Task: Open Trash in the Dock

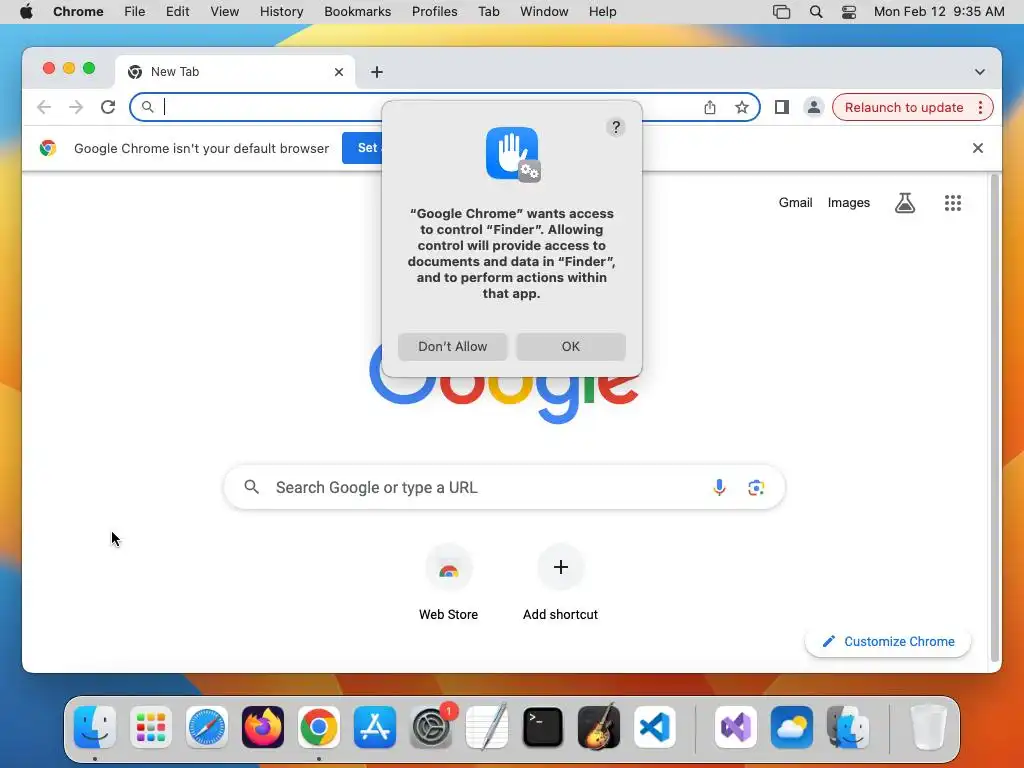Action: click(928, 727)
